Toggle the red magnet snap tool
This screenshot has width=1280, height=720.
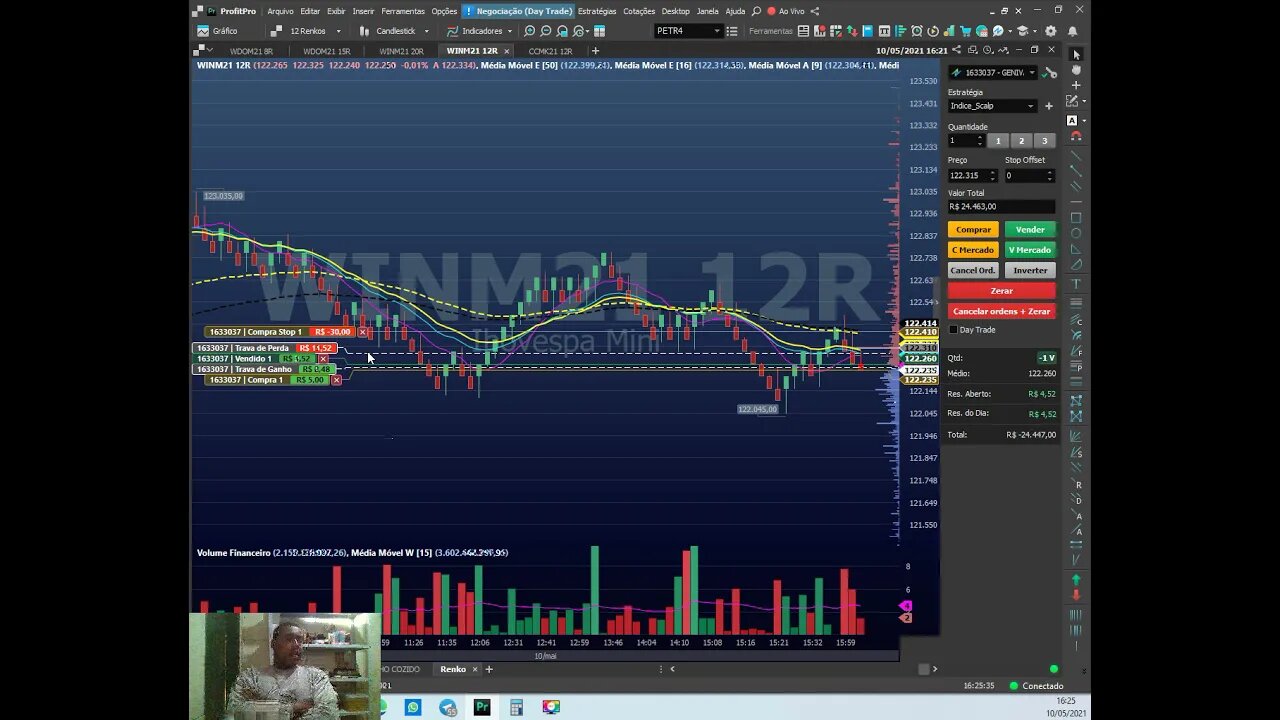(x=1076, y=136)
